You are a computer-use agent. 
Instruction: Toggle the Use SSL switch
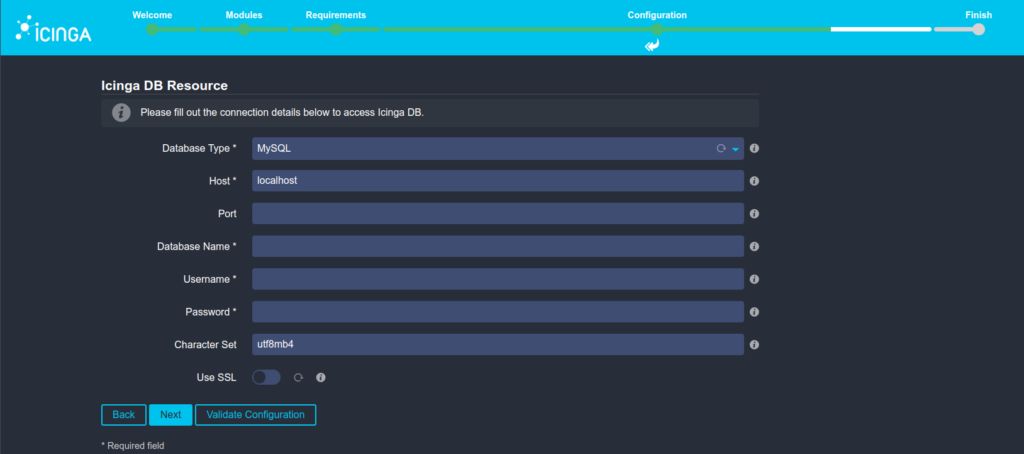(x=266, y=377)
